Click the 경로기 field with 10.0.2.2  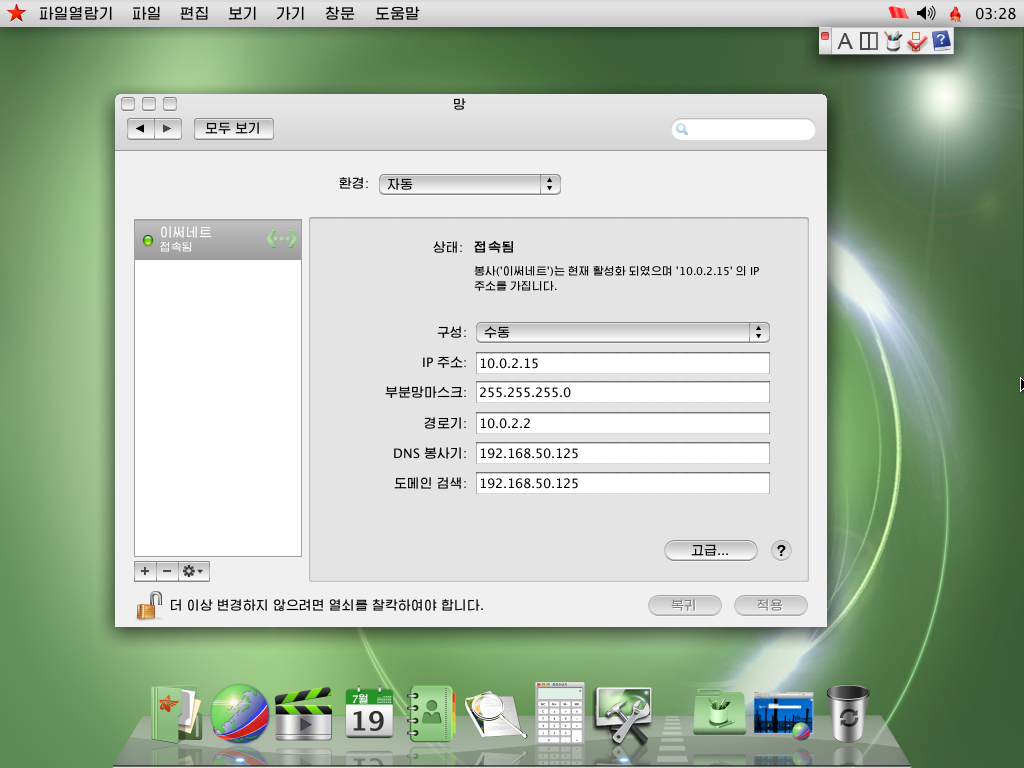point(622,423)
